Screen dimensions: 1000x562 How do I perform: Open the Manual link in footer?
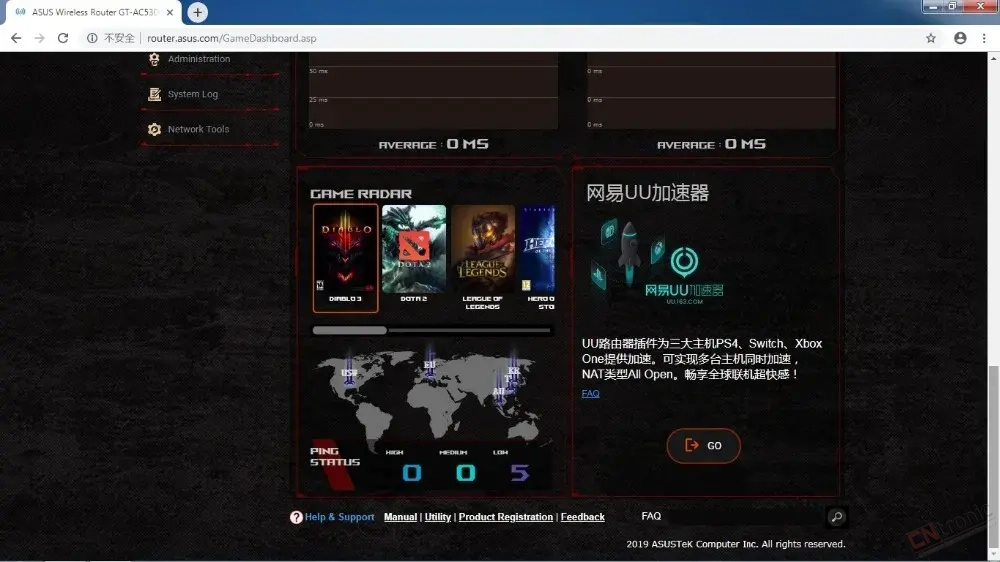[400, 517]
